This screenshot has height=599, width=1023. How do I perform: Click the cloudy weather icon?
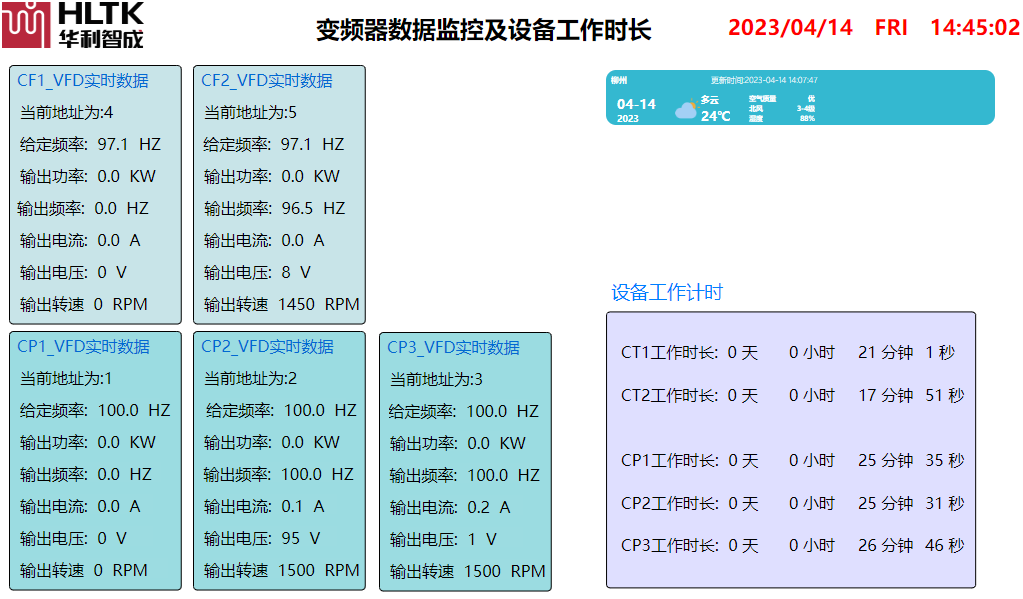(x=685, y=110)
